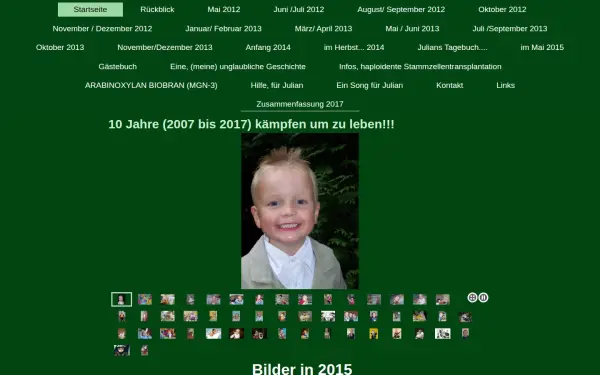Open November / Dezember 2012 page

[x=102, y=29]
